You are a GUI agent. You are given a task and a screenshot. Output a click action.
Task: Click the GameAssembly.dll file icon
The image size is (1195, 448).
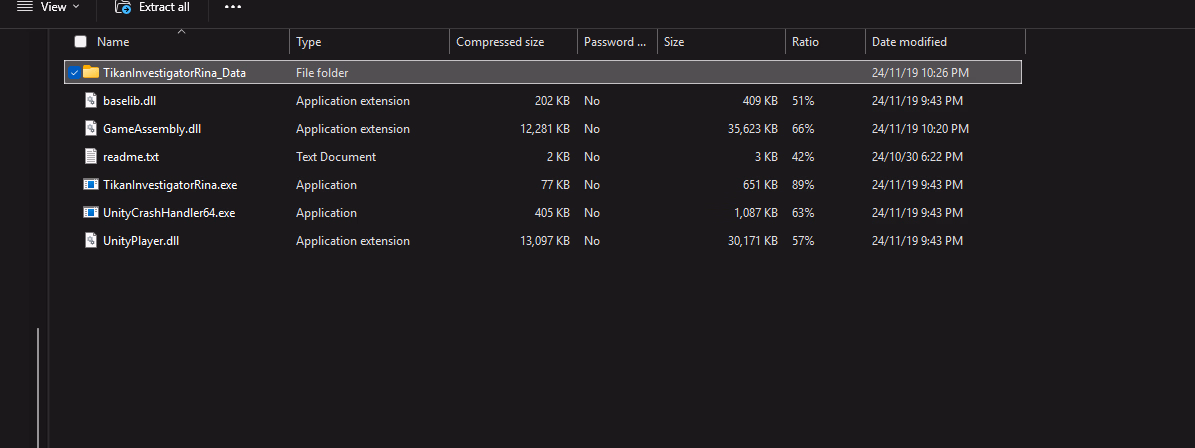pos(91,129)
